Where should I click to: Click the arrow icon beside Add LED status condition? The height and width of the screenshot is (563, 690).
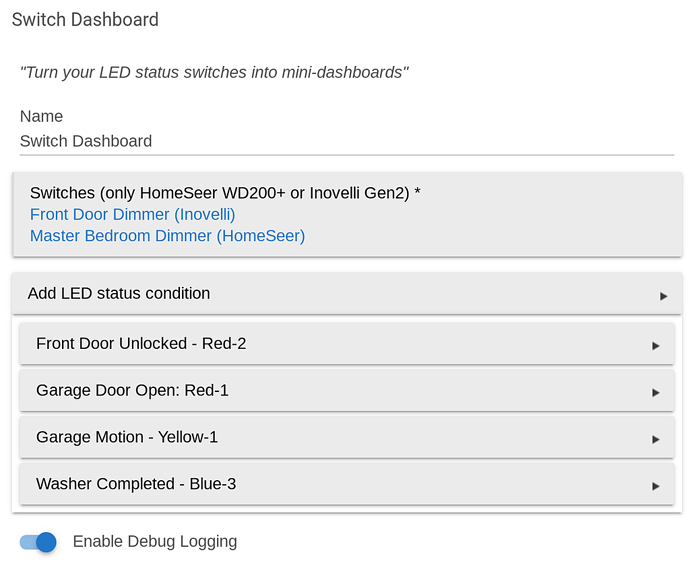(x=663, y=296)
